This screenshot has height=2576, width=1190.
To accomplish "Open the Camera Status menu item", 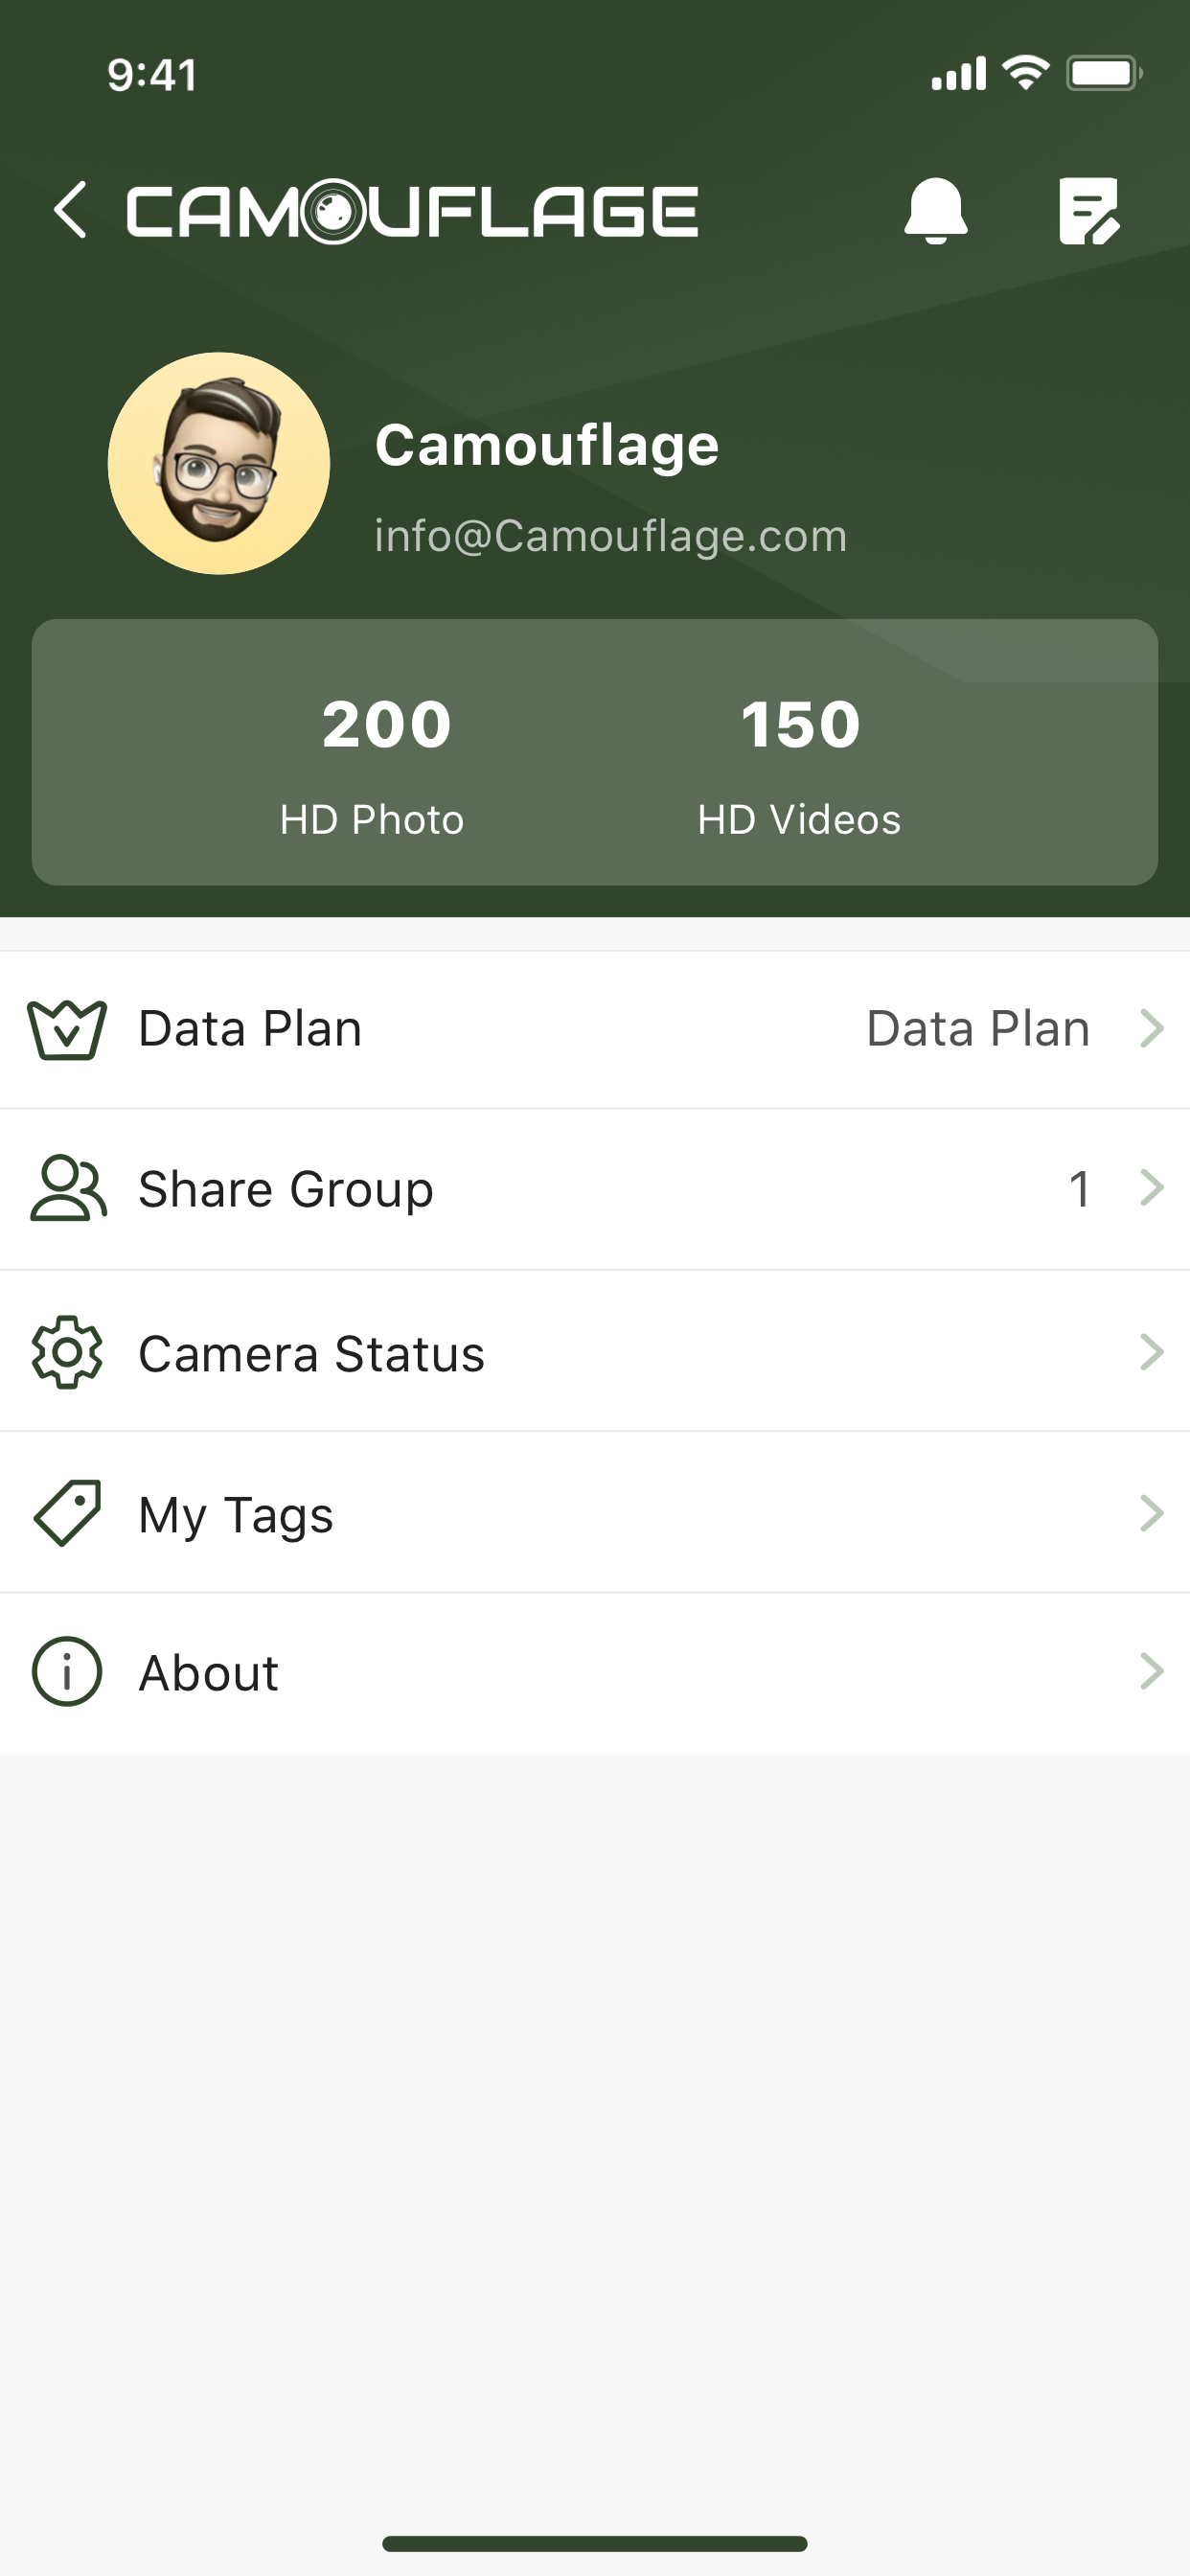I will coord(595,1352).
